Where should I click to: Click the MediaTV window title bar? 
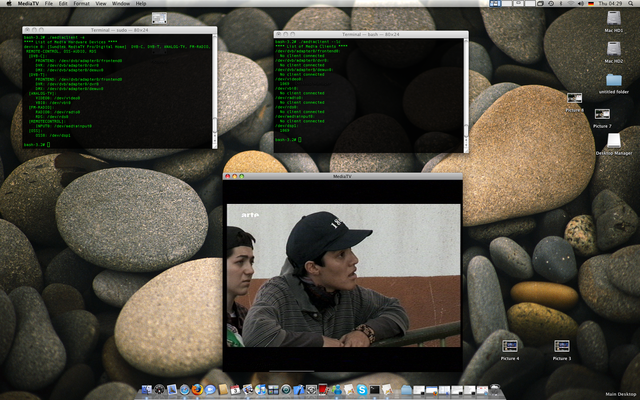click(342, 176)
